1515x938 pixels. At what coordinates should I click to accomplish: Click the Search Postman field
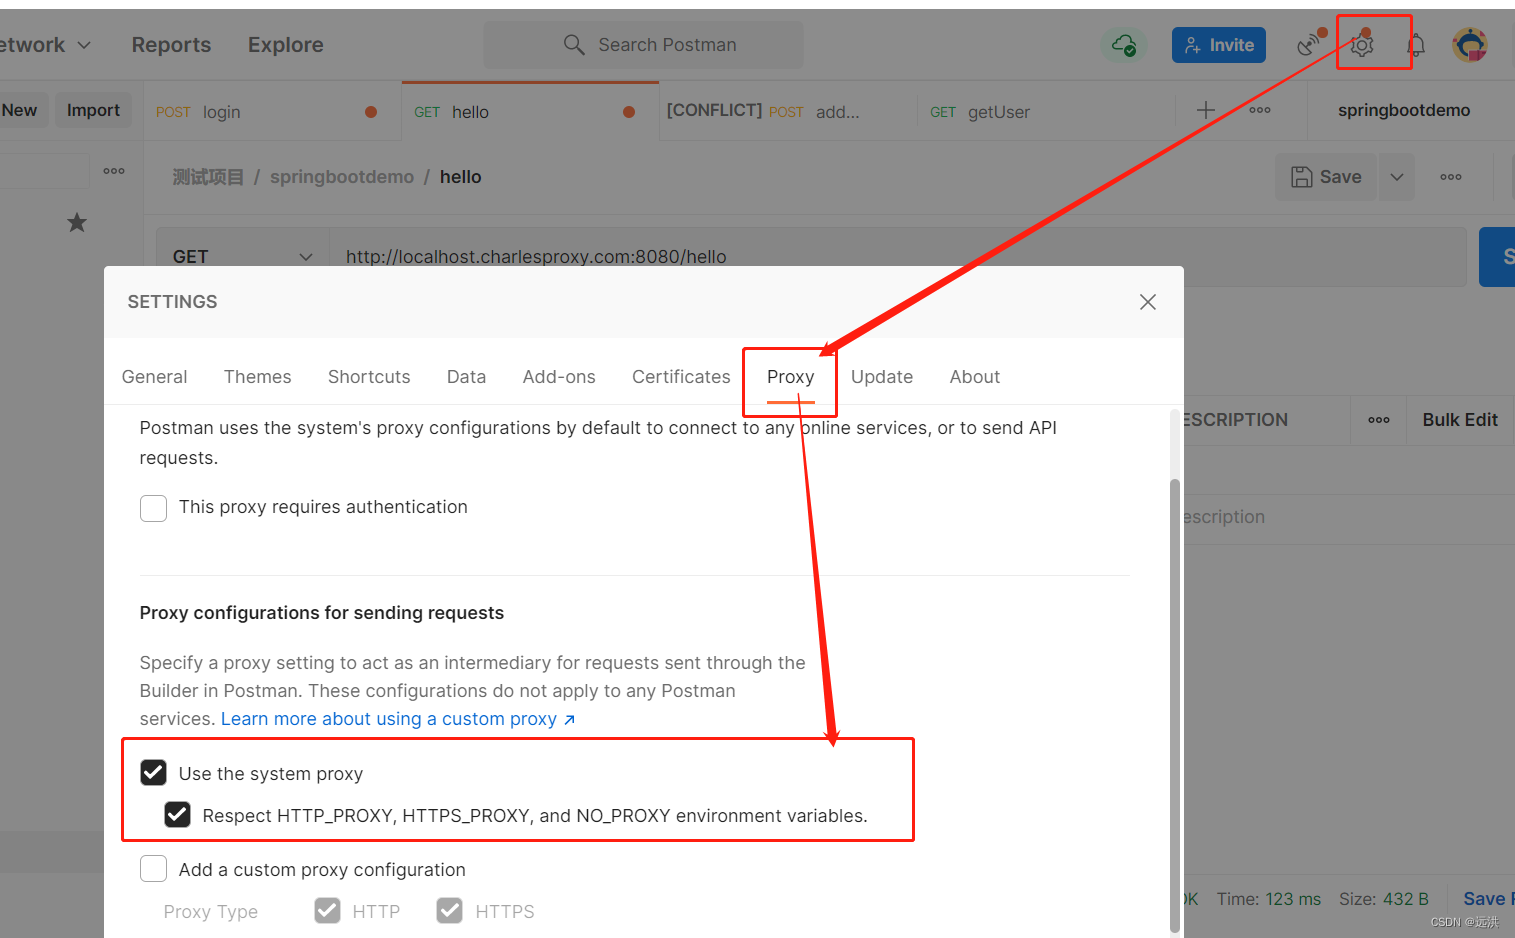(644, 45)
